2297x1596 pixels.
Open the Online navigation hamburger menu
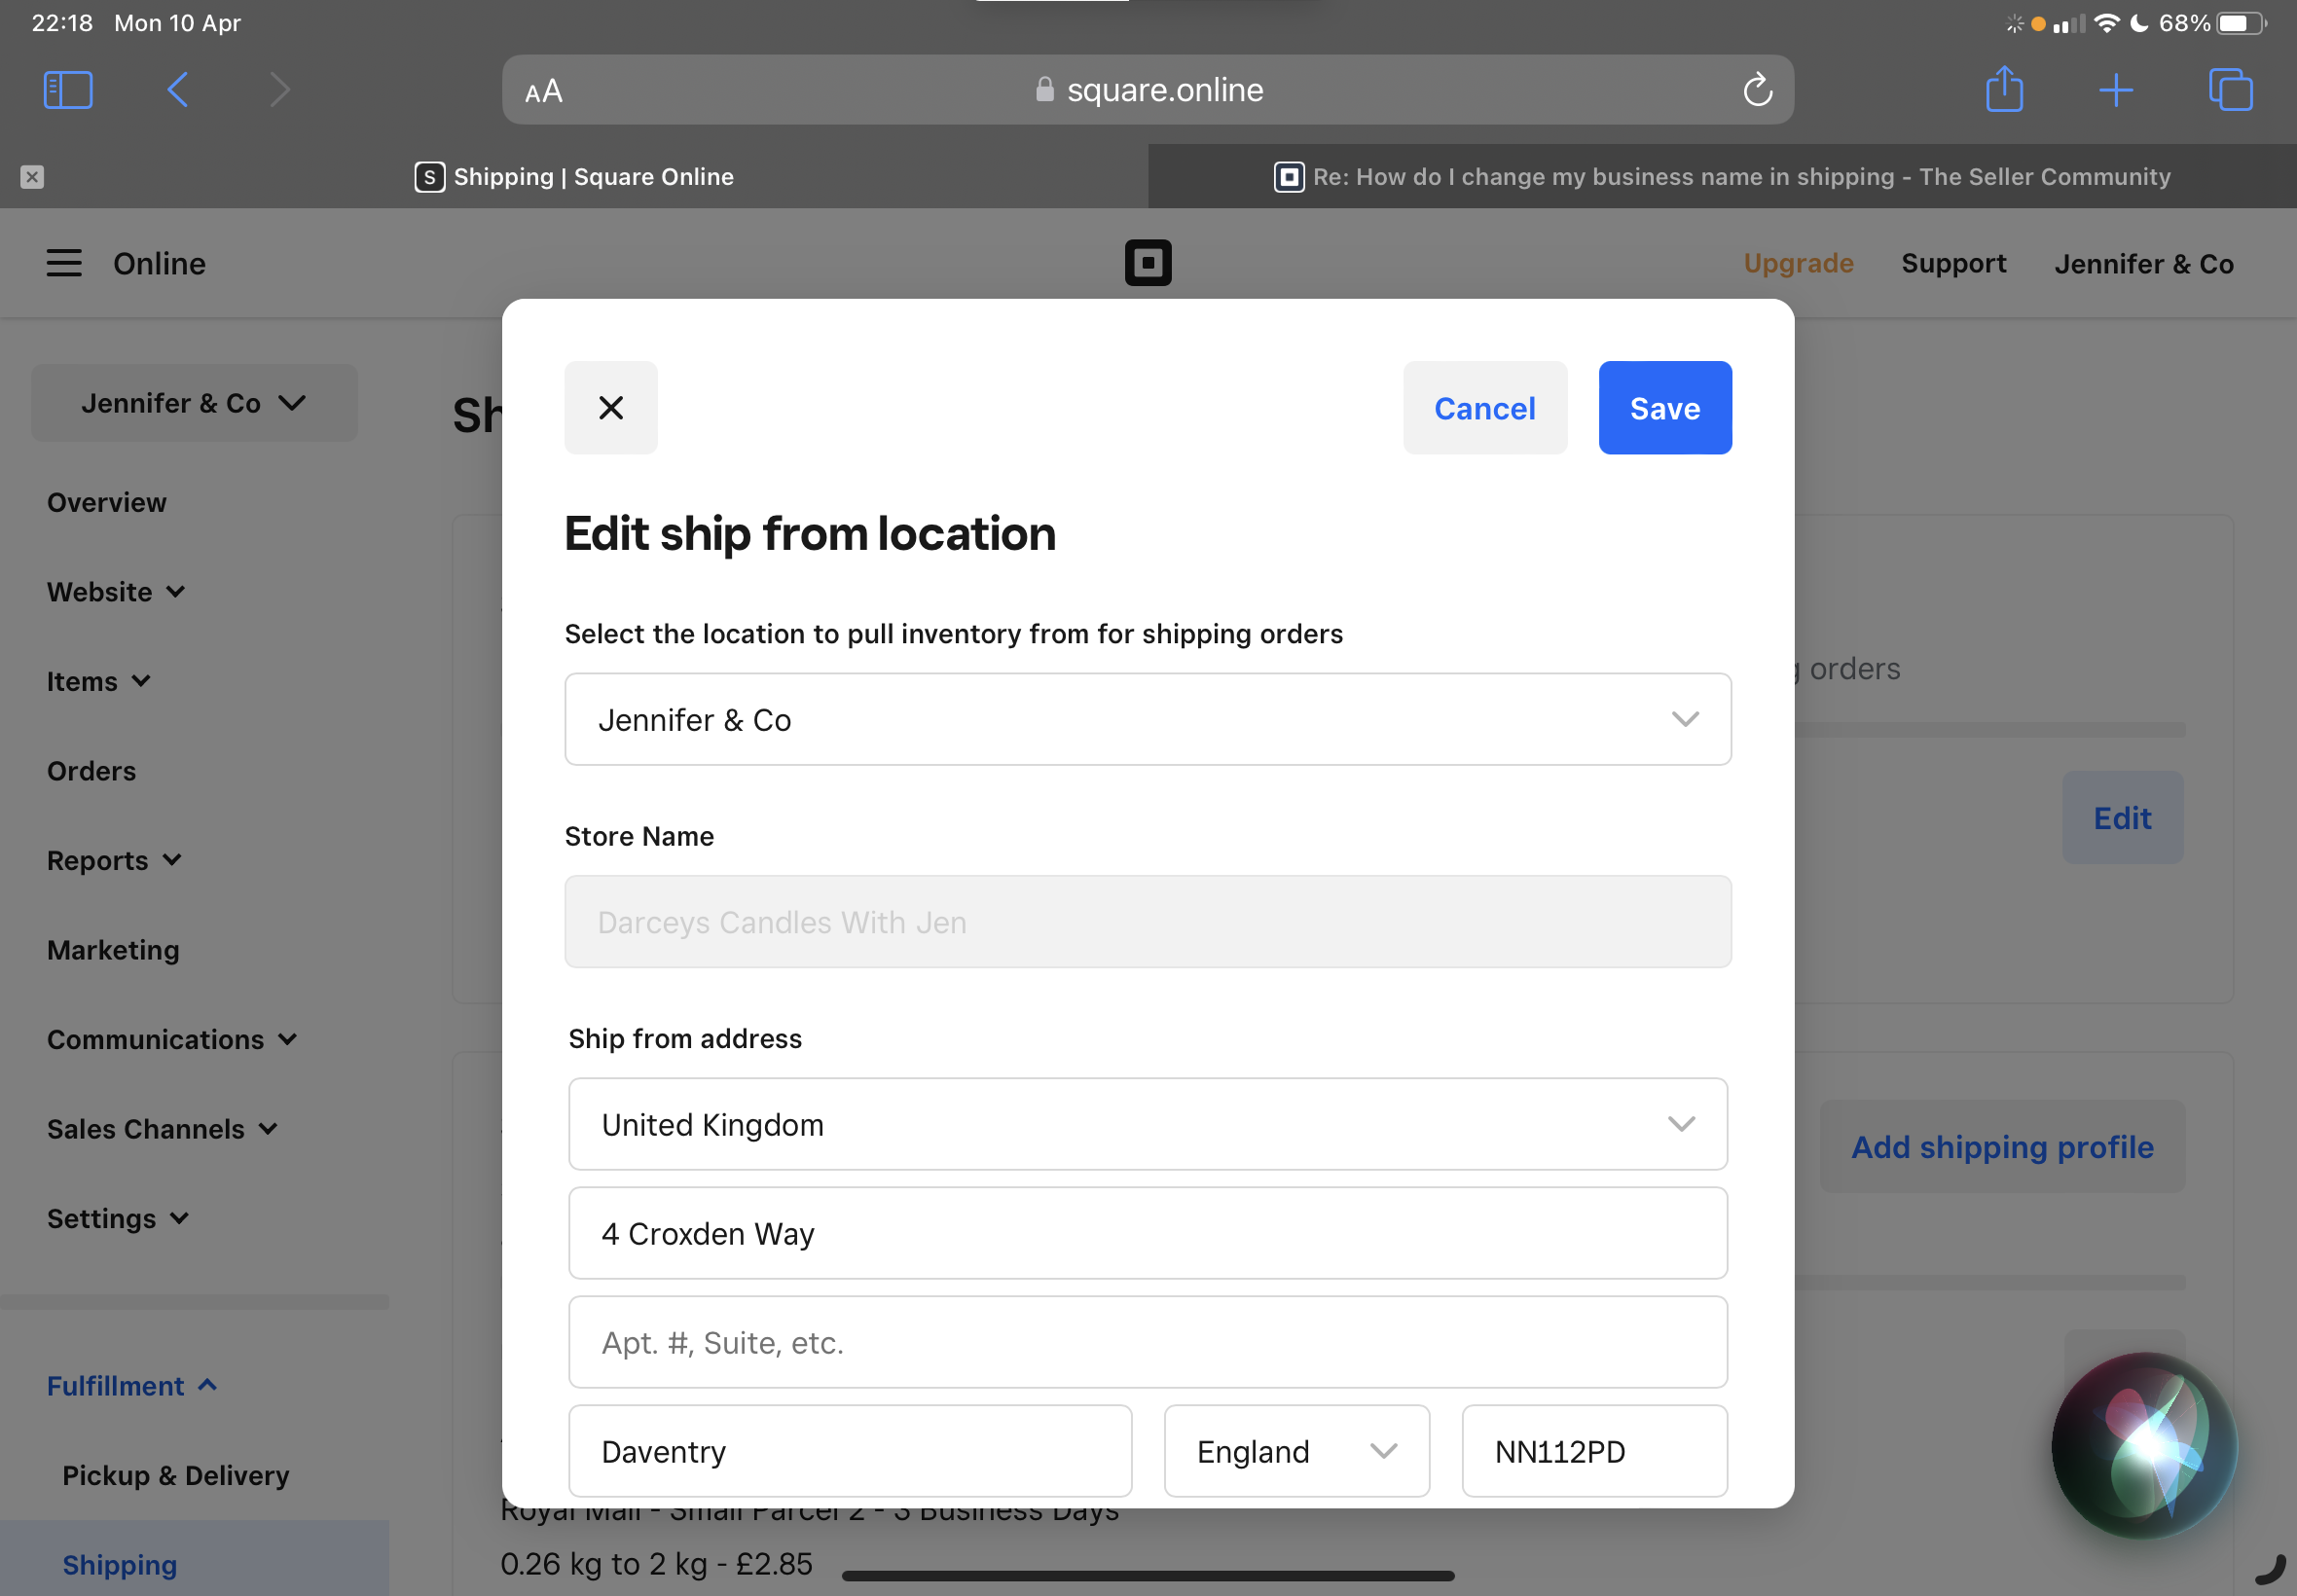click(64, 263)
